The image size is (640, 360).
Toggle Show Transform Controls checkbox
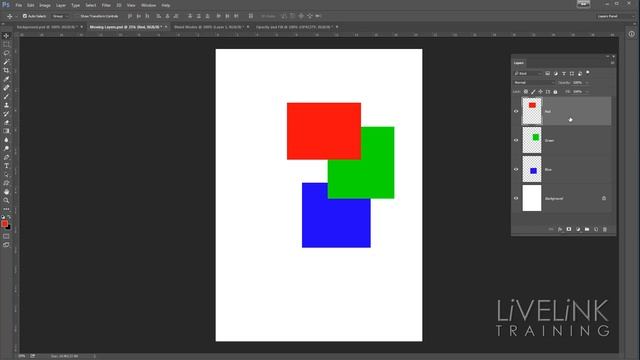click(x=76, y=16)
